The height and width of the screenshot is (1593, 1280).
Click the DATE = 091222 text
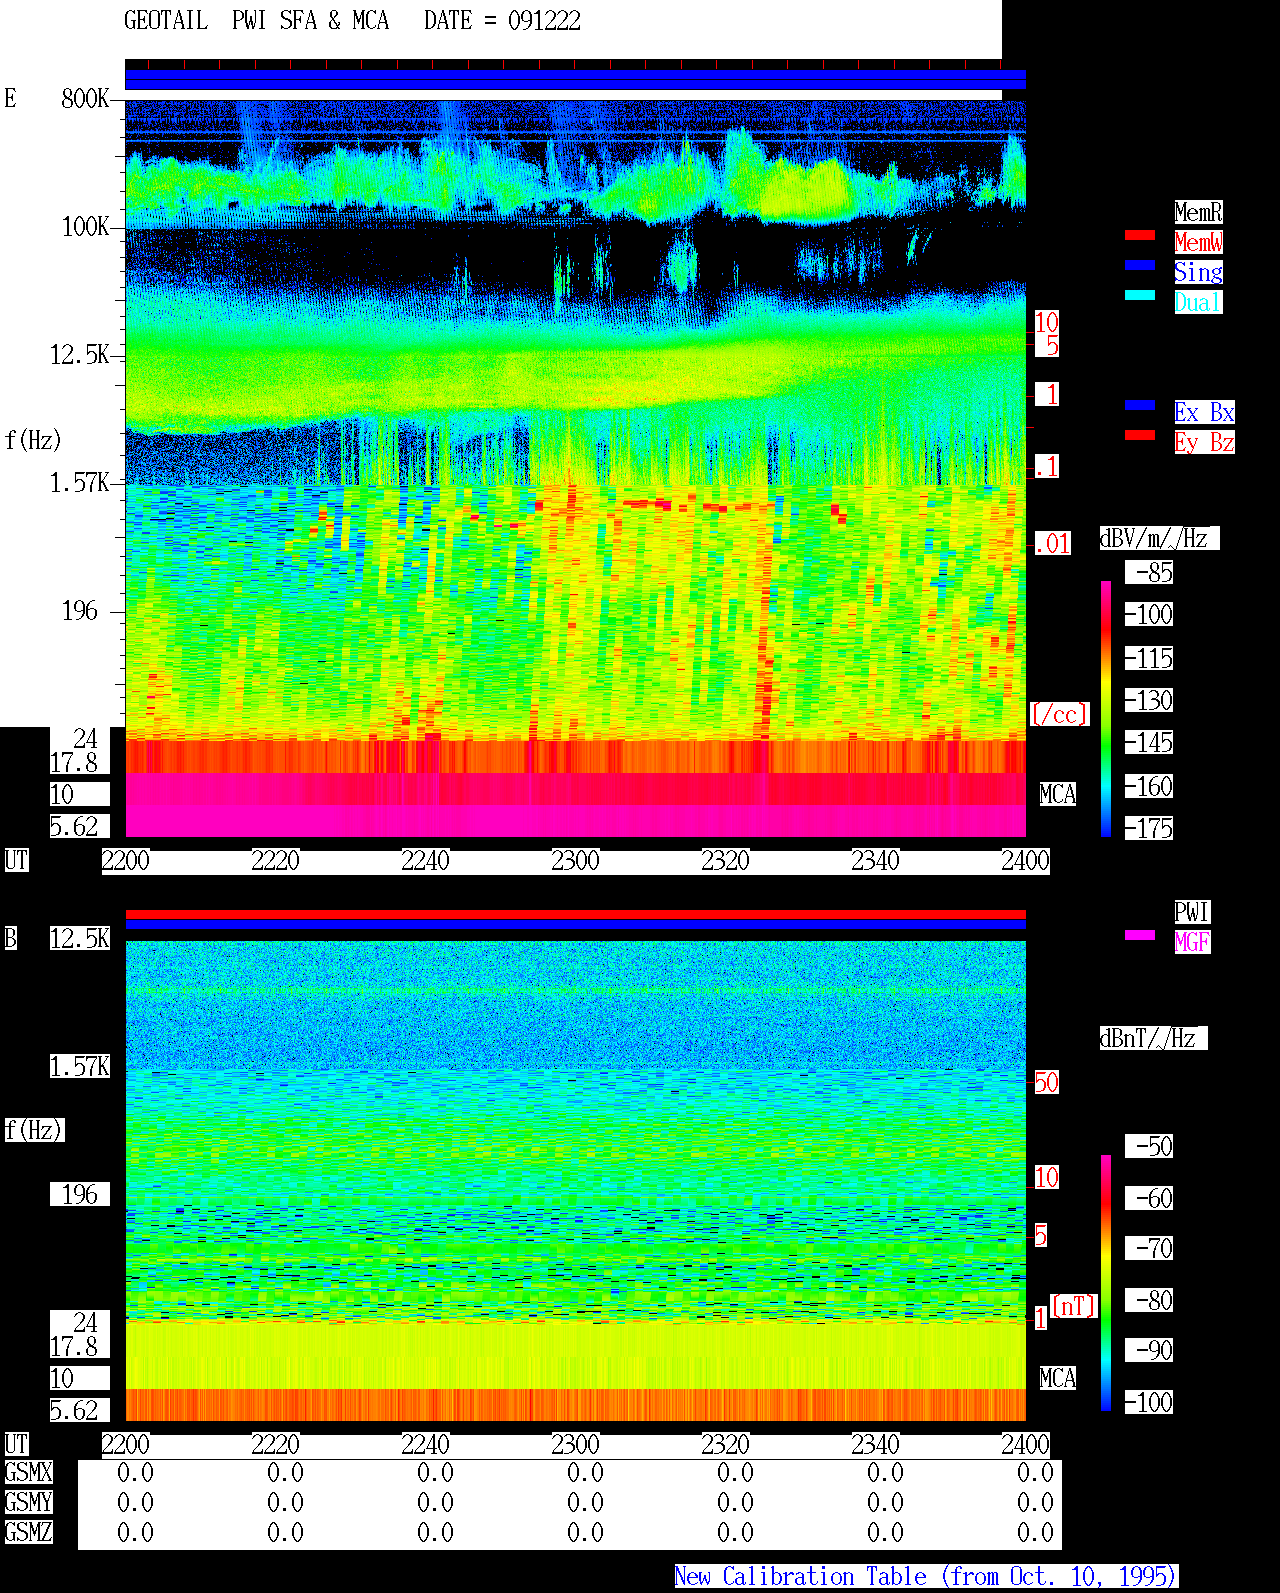(x=502, y=21)
